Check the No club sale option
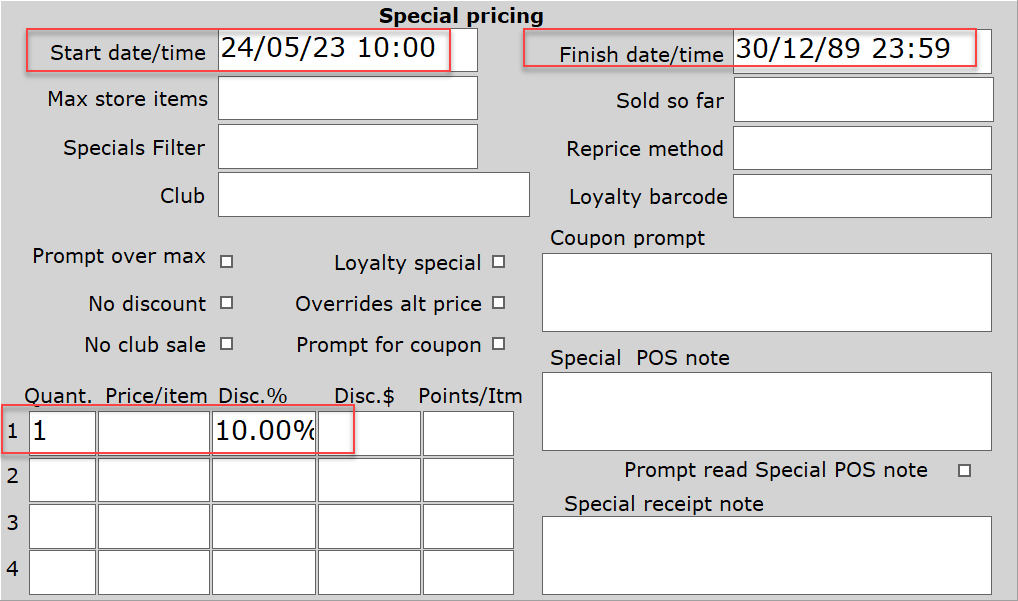Image resolution: width=1018 pixels, height=601 pixels. coord(226,344)
